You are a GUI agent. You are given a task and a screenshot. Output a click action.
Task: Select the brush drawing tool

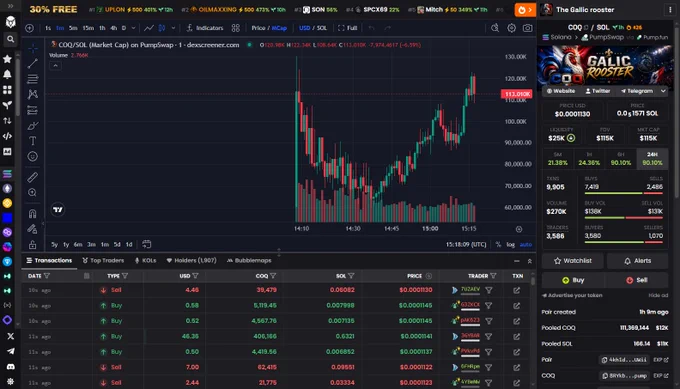(33, 126)
